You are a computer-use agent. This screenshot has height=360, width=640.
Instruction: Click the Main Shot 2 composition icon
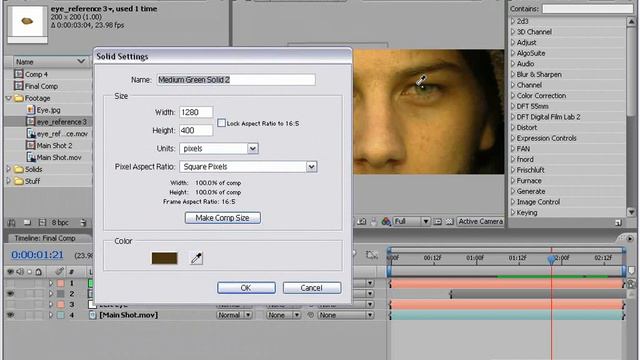pyautogui.click(x=31, y=145)
